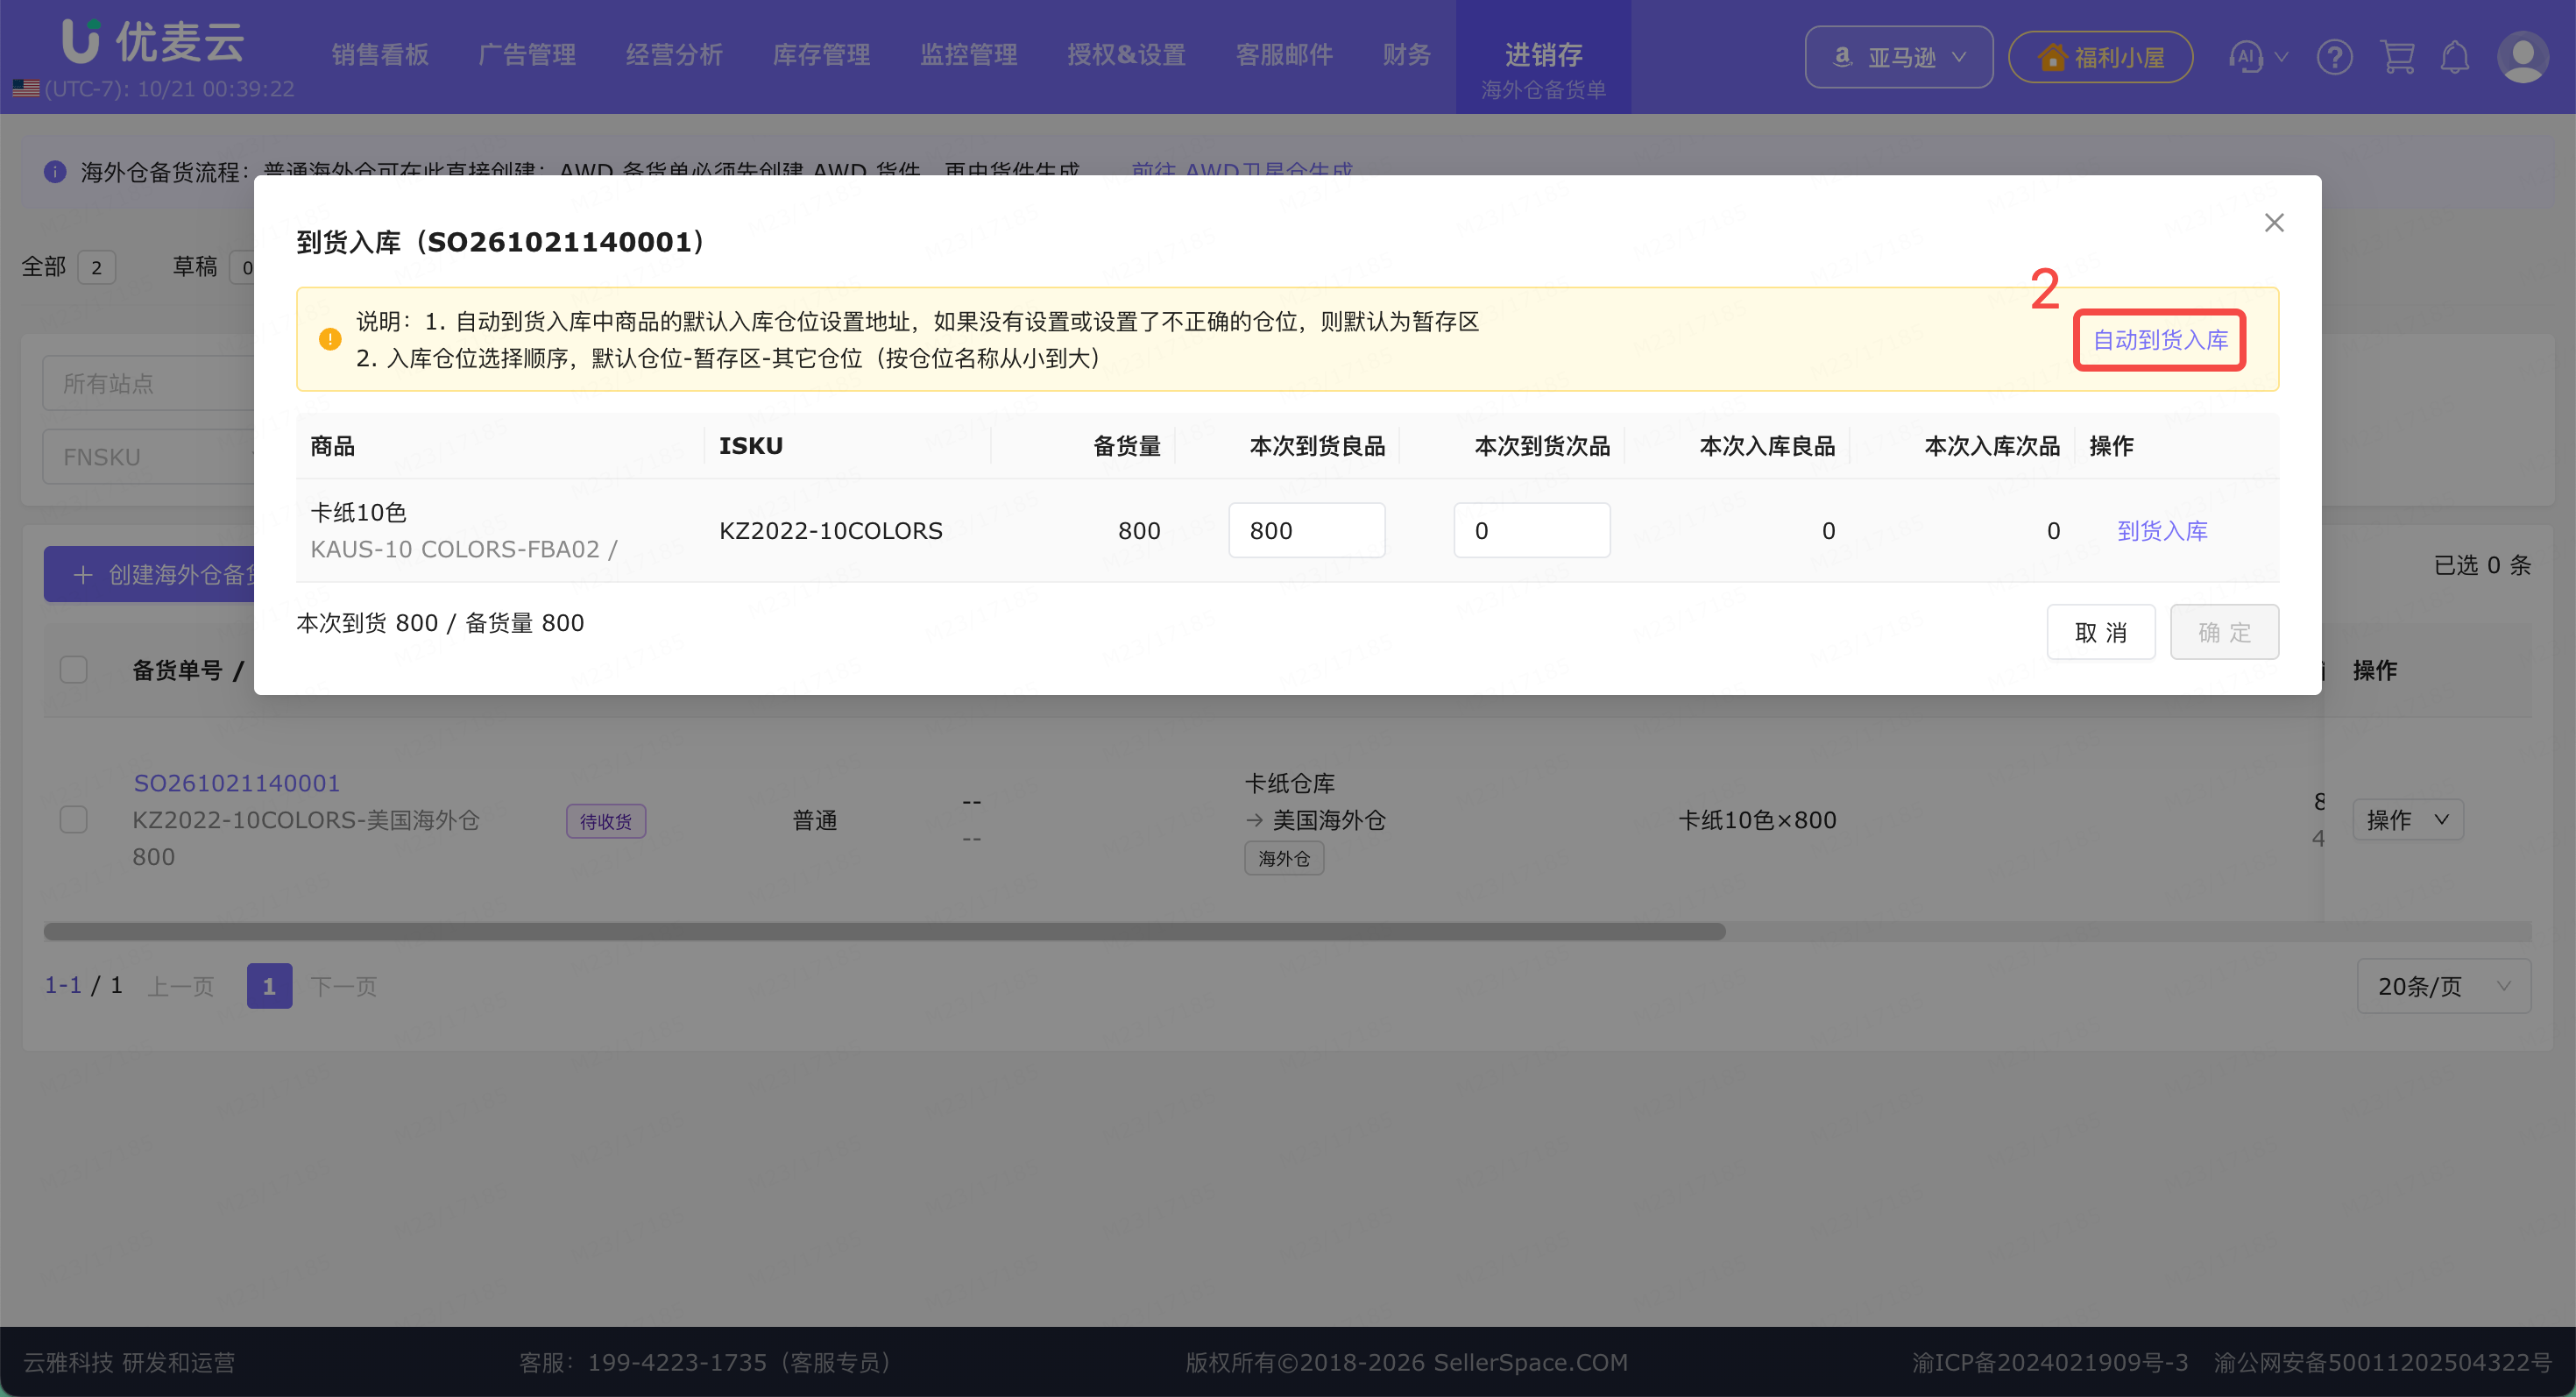Viewport: 2576px width, 1397px height.
Task: Open the 授权&设置 menu
Action: coord(1126,55)
